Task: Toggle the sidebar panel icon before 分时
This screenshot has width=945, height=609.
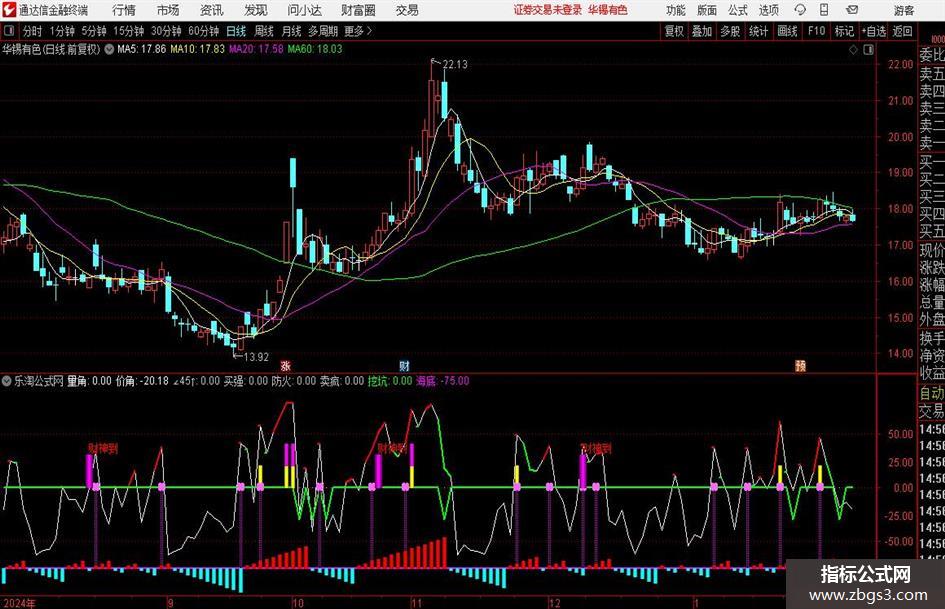Action: coord(9,31)
